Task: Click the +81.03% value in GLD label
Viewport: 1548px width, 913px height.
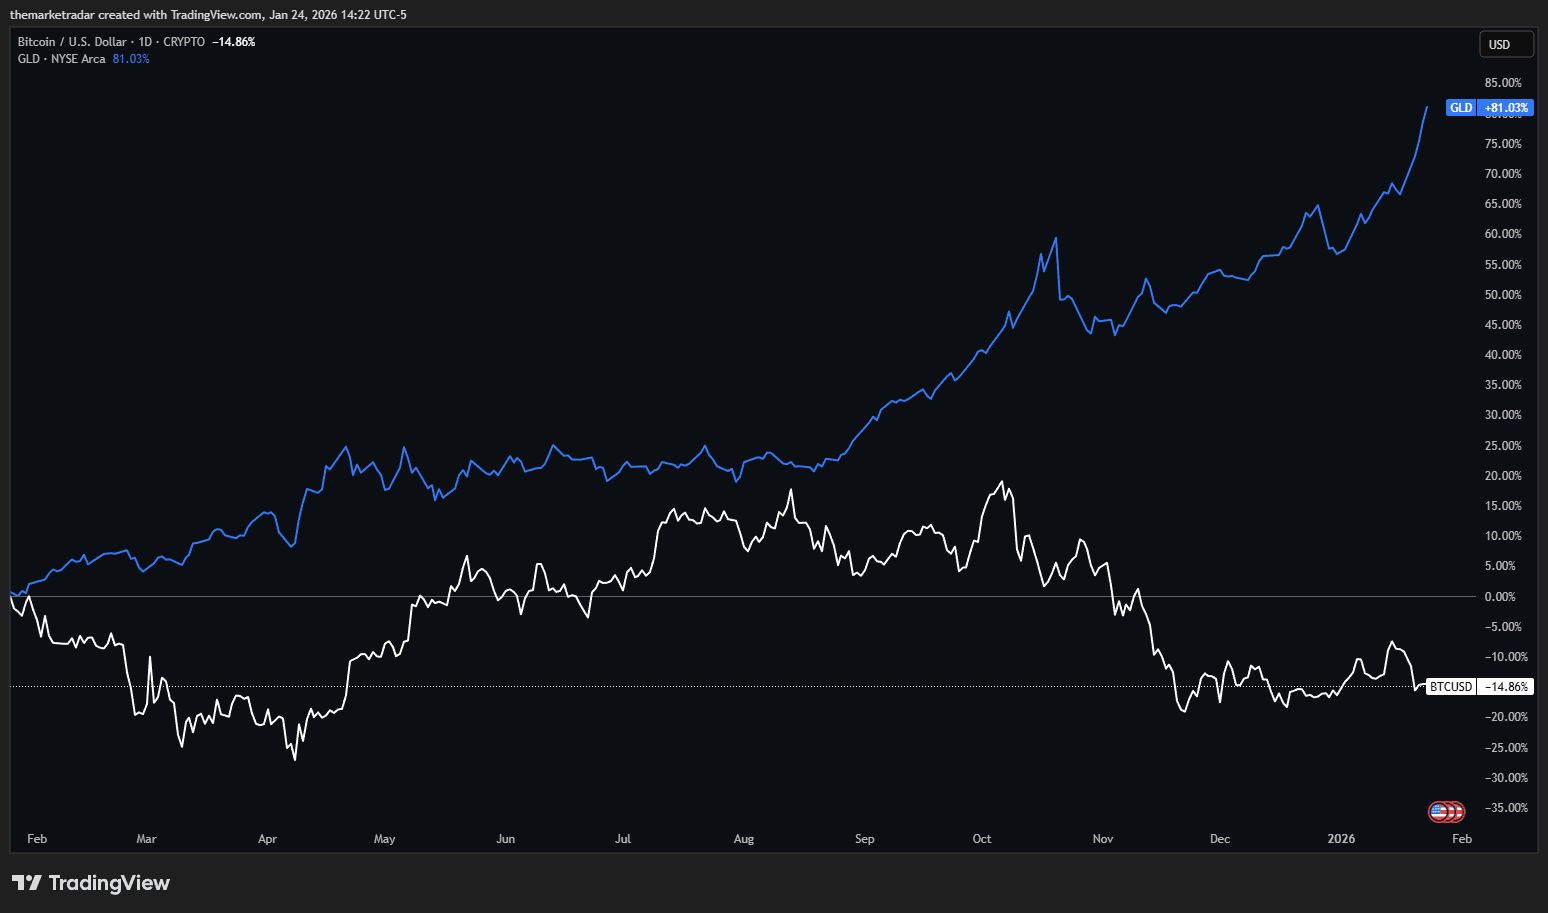Action: point(1507,107)
